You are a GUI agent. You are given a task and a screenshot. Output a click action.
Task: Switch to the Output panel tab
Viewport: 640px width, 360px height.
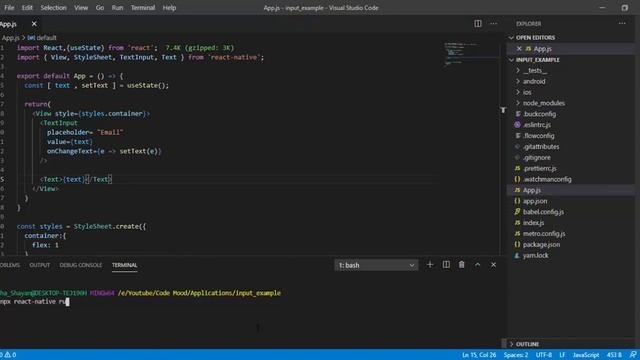40,265
